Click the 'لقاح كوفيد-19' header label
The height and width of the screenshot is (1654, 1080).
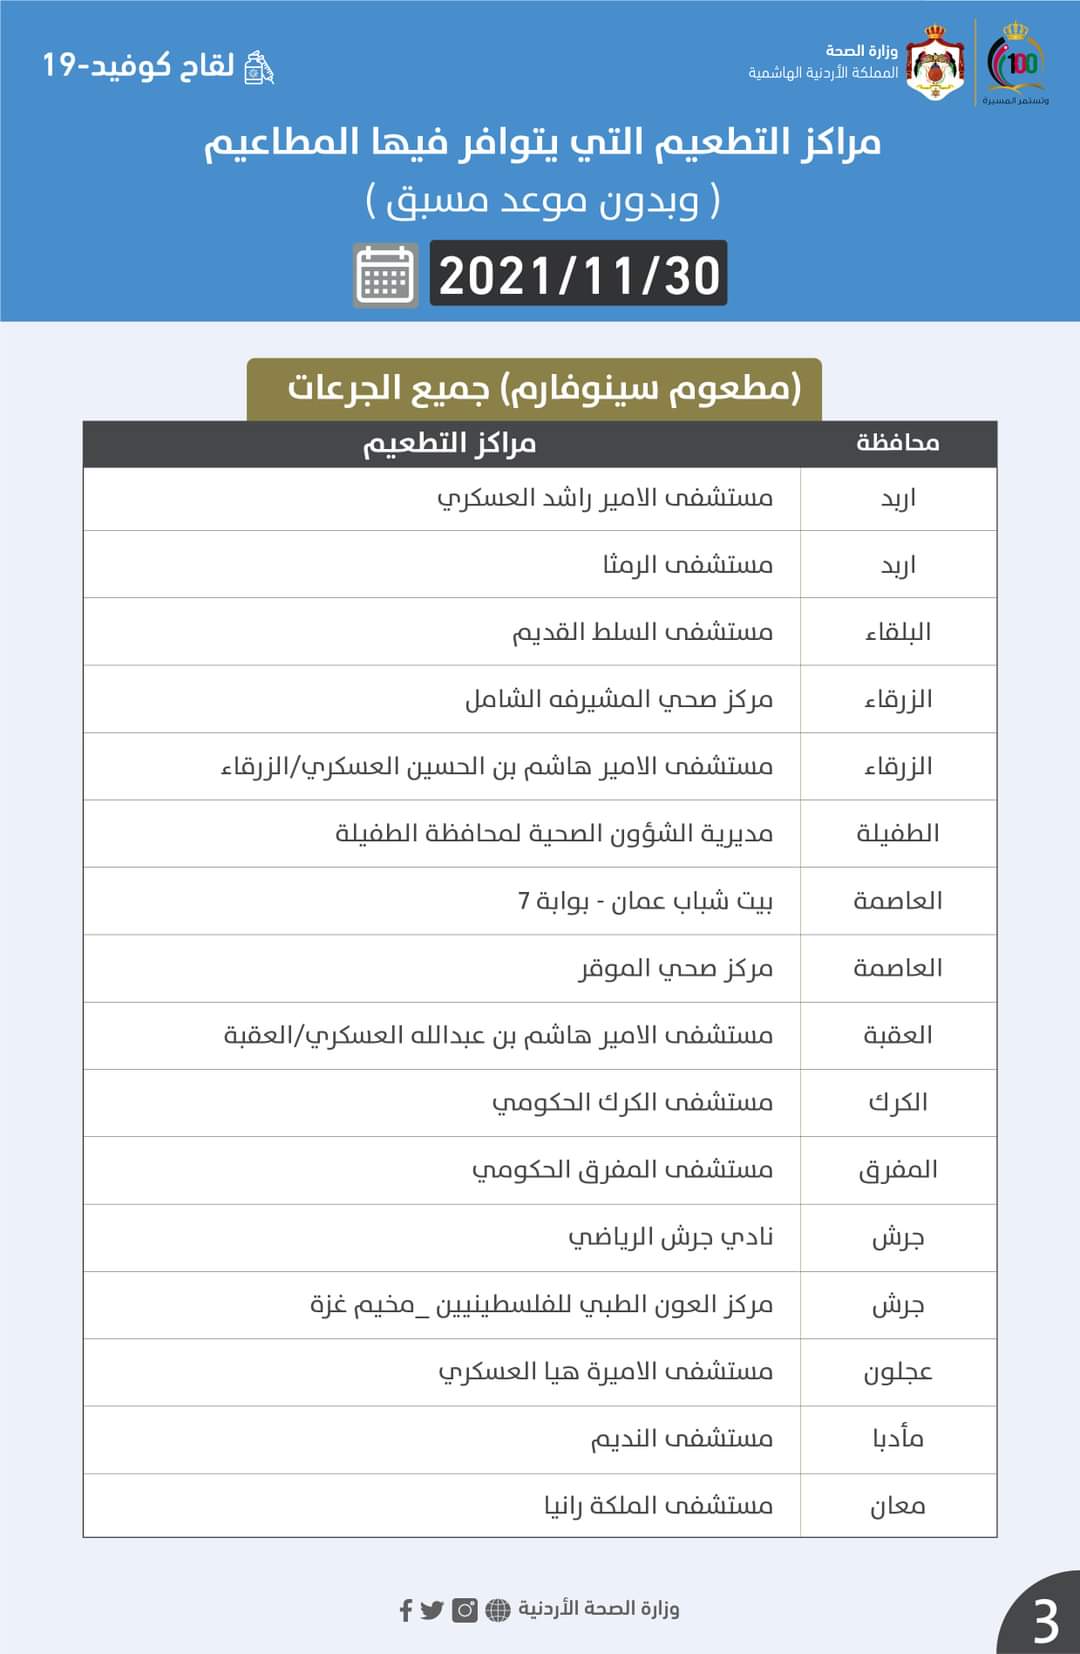(138, 66)
